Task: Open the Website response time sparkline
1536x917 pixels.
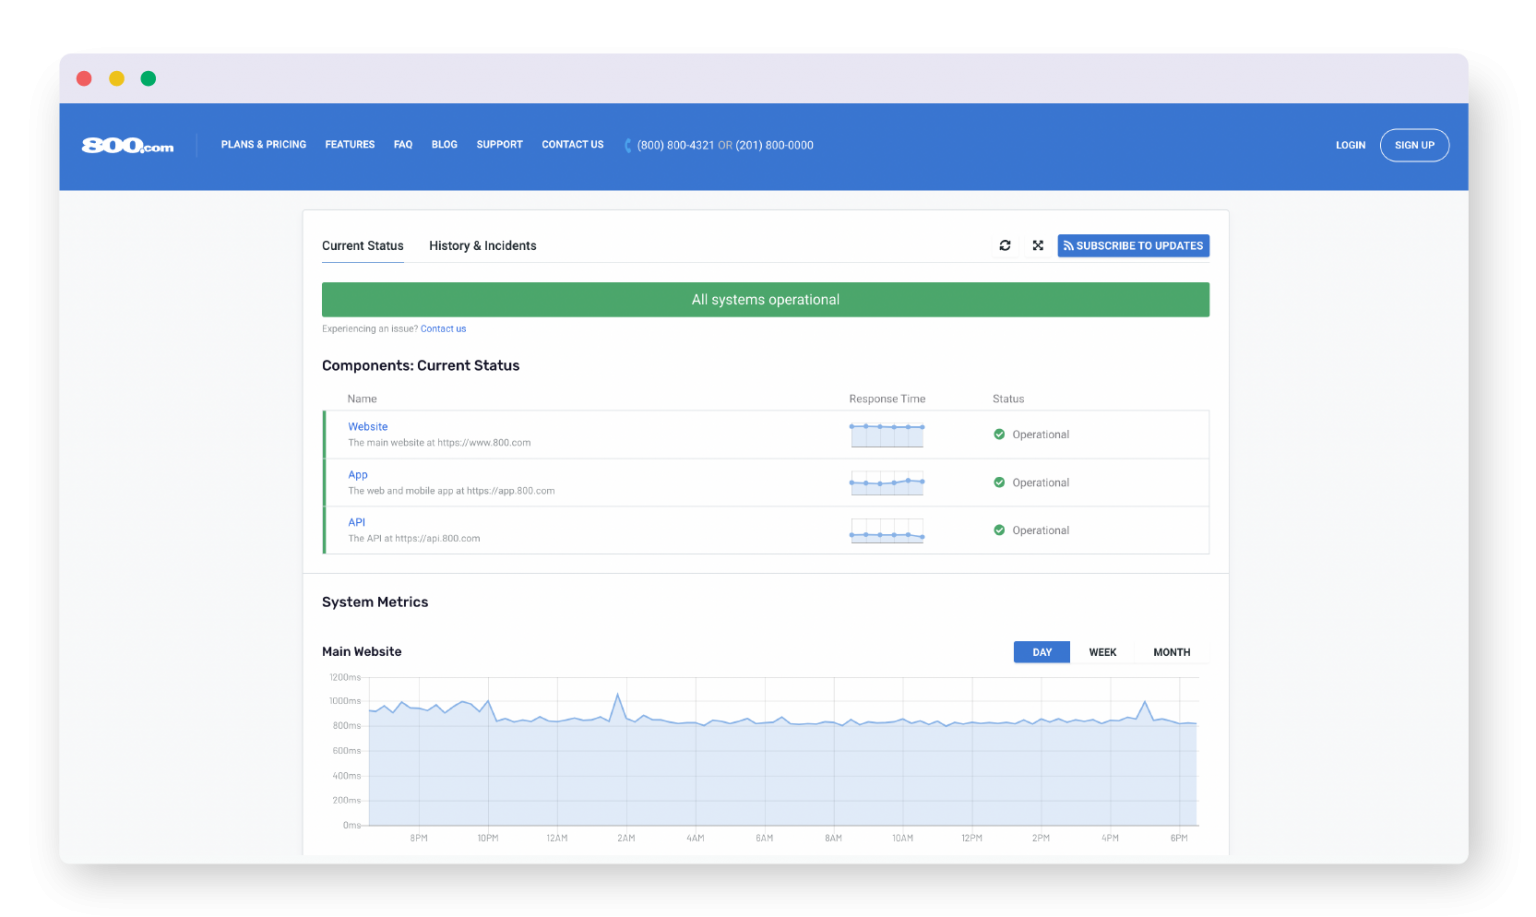Action: pos(887,434)
